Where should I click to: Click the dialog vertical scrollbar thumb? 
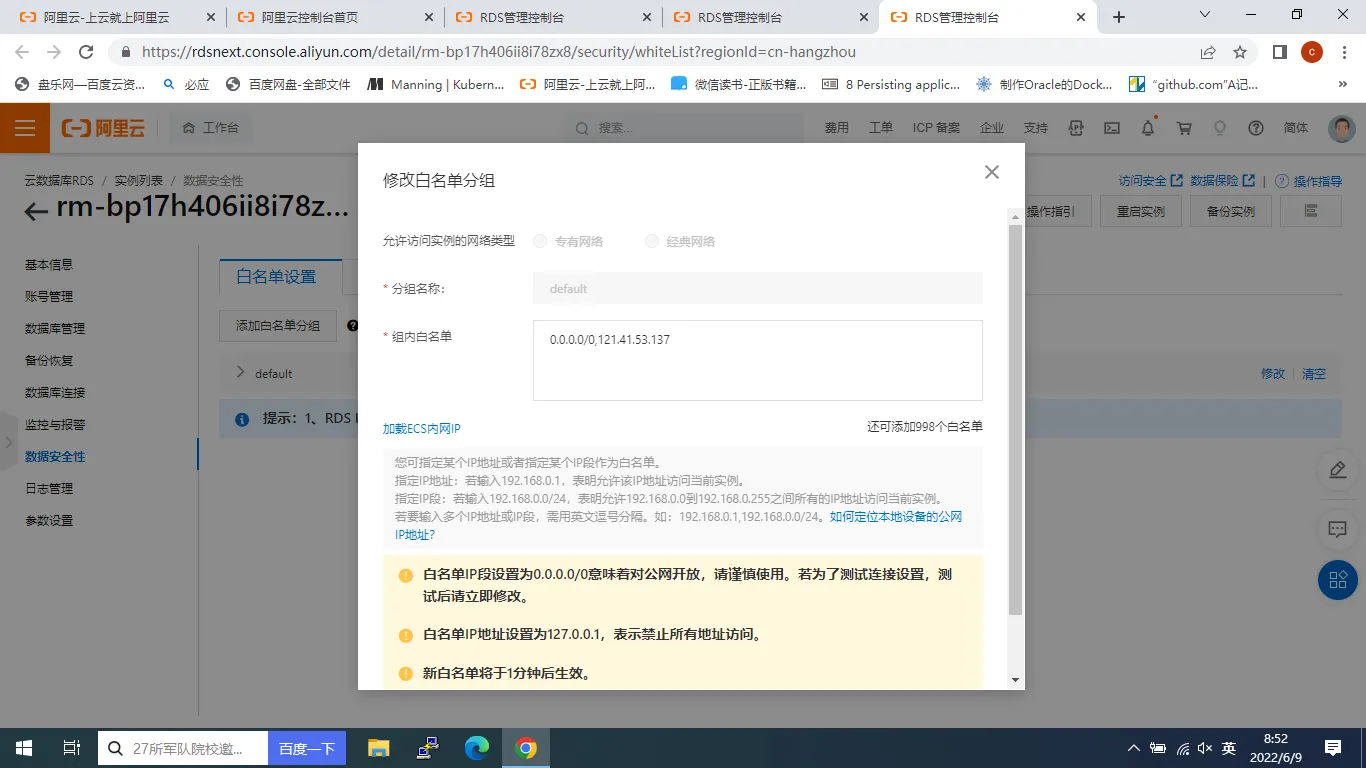point(1015,420)
